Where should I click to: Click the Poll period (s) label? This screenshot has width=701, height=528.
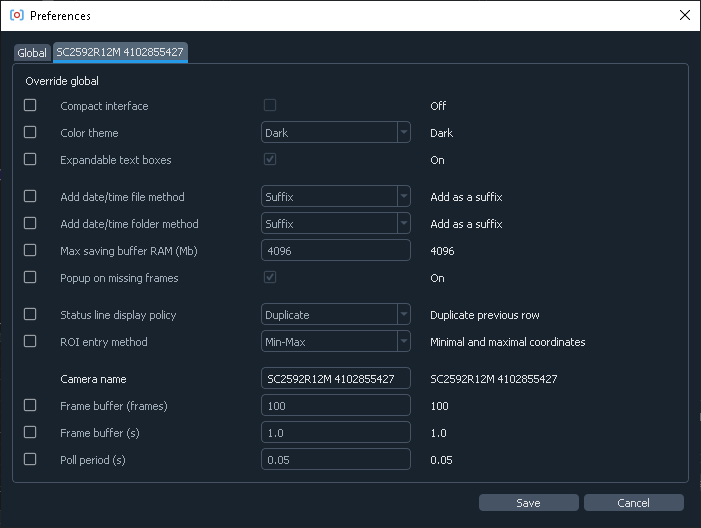pyautogui.click(x=93, y=460)
